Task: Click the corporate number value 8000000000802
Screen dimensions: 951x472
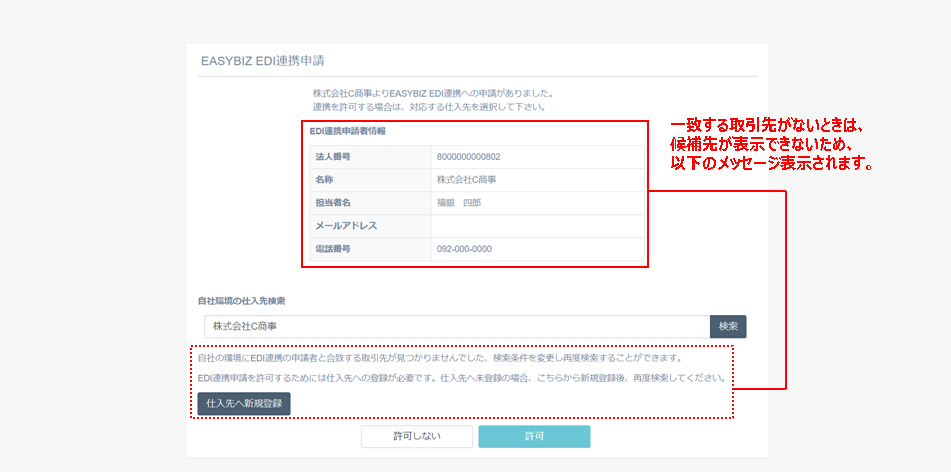Action: [x=468, y=157]
